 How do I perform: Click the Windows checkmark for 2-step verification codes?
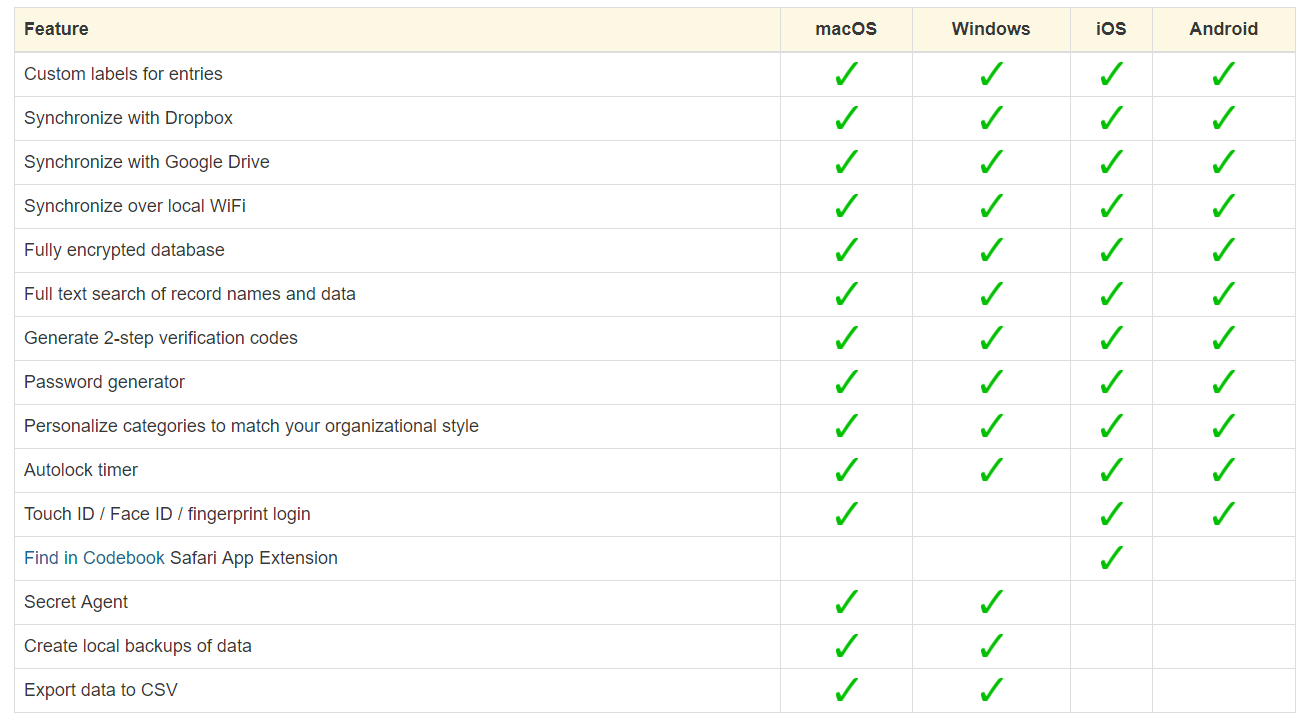click(x=991, y=338)
